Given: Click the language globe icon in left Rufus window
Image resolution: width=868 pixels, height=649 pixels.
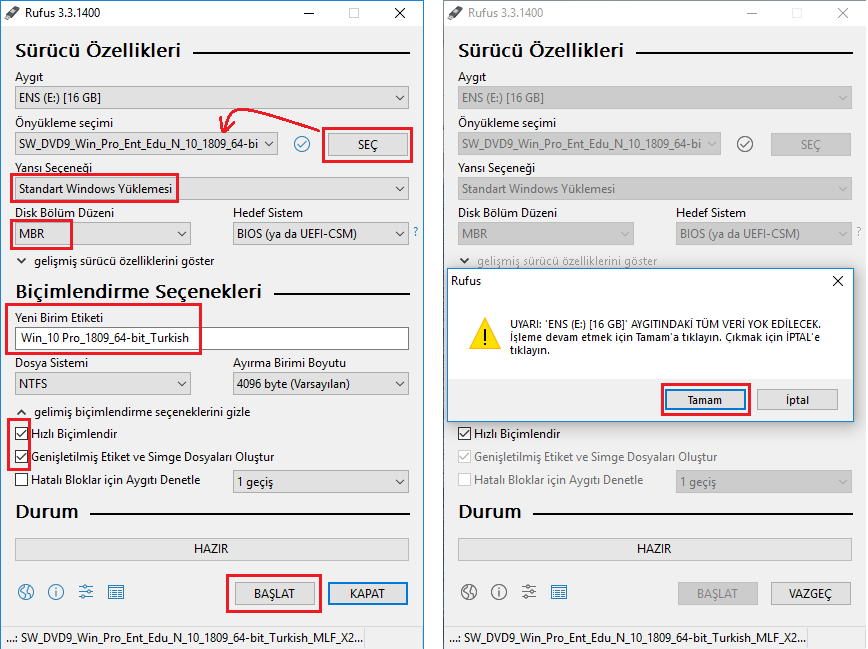Looking at the screenshot, I should 25,592.
